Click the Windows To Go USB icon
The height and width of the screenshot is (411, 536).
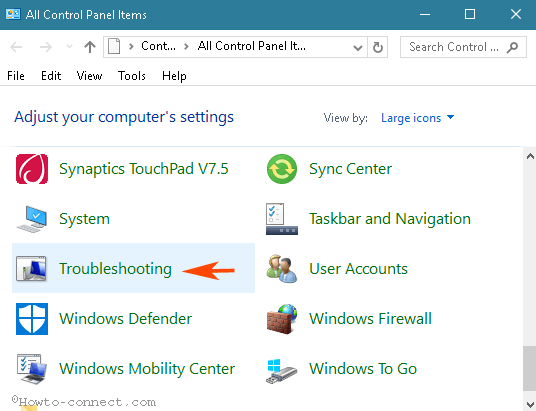[x=282, y=371]
